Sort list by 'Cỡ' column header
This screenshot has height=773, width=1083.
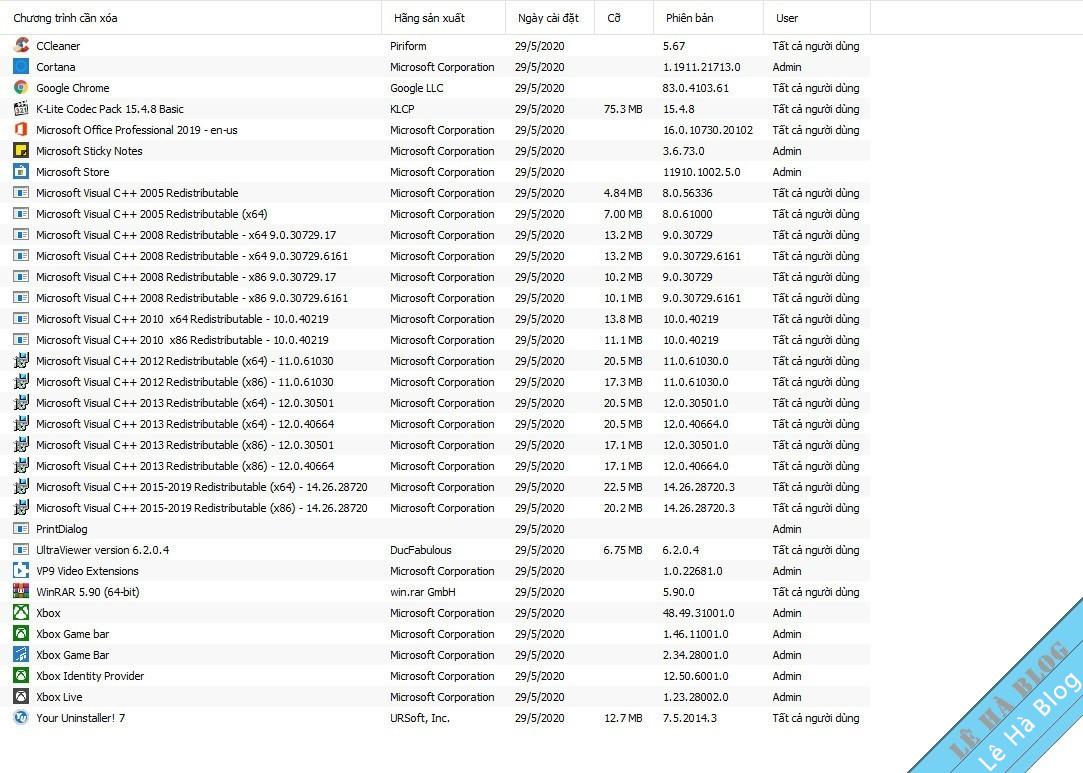click(x=624, y=18)
